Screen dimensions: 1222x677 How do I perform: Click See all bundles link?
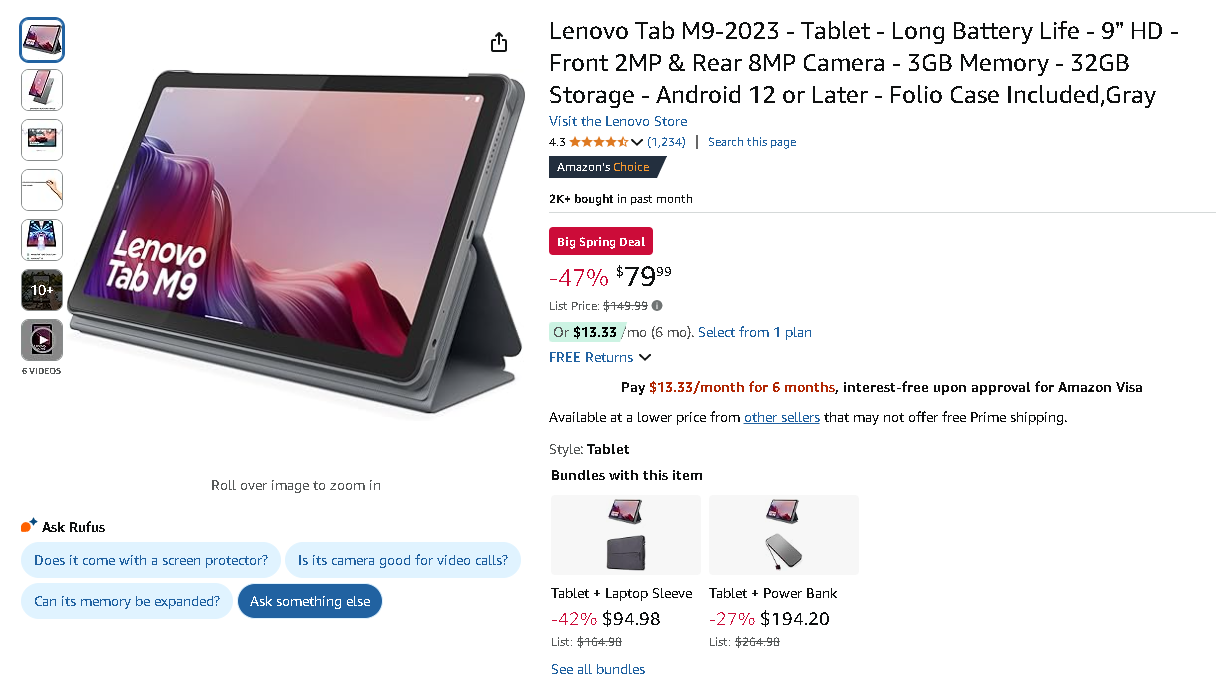598,669
